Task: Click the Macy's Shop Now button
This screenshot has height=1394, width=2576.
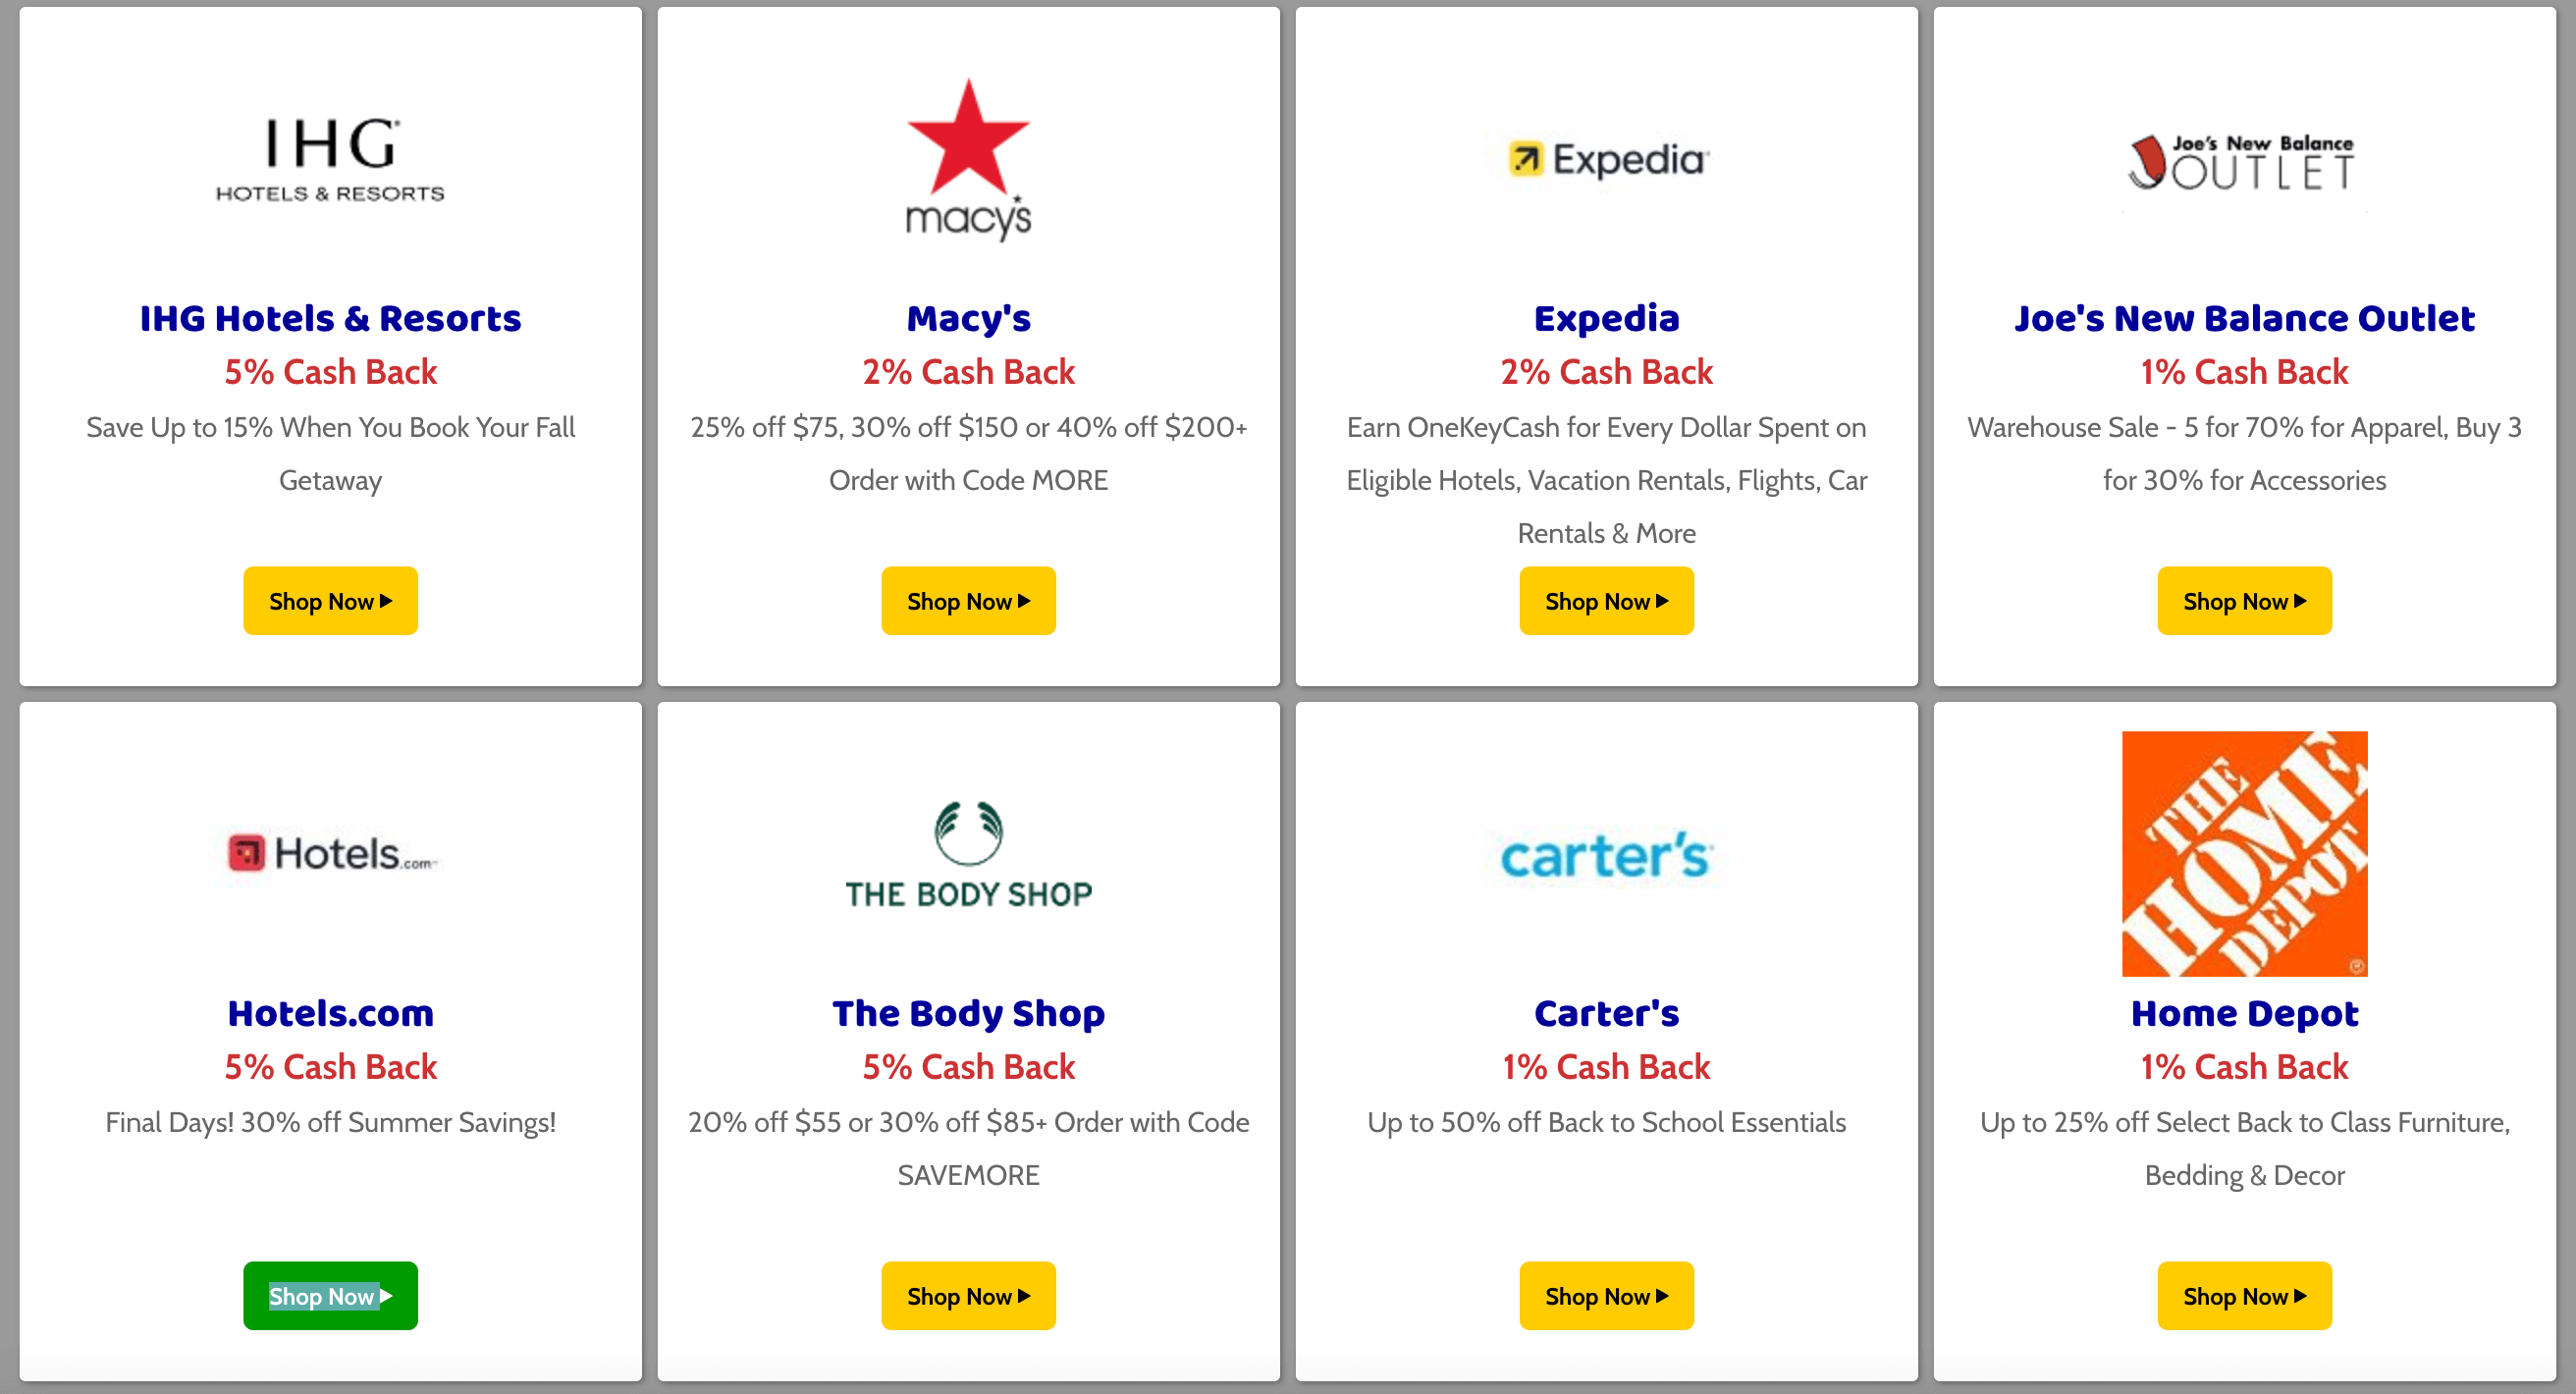Action: 968,601
